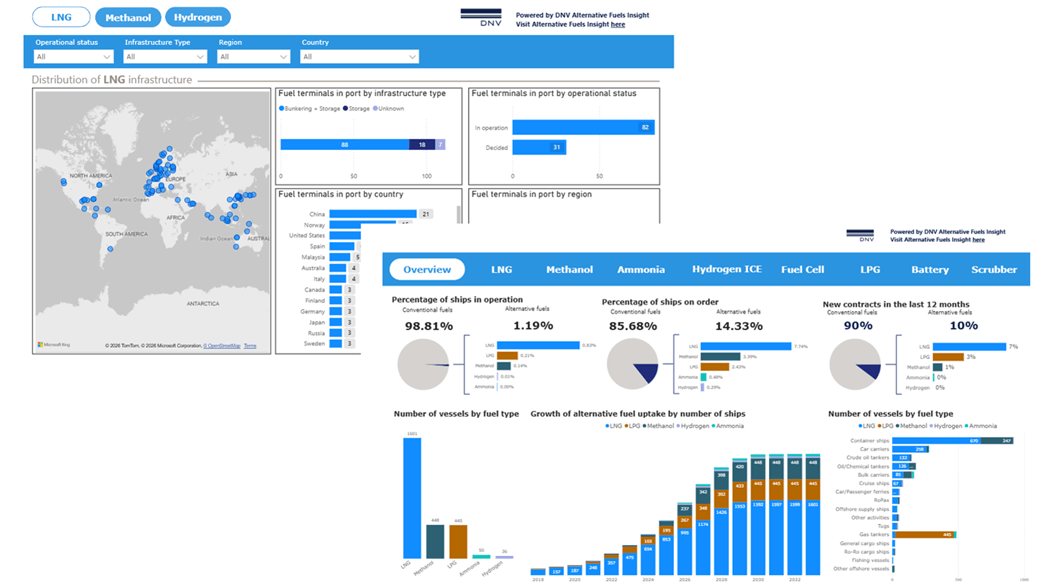Open the Infrastructure Type dropdown
Image resolution: width=1050 pixels, height=583 pixels.
(x=165, y=57)
